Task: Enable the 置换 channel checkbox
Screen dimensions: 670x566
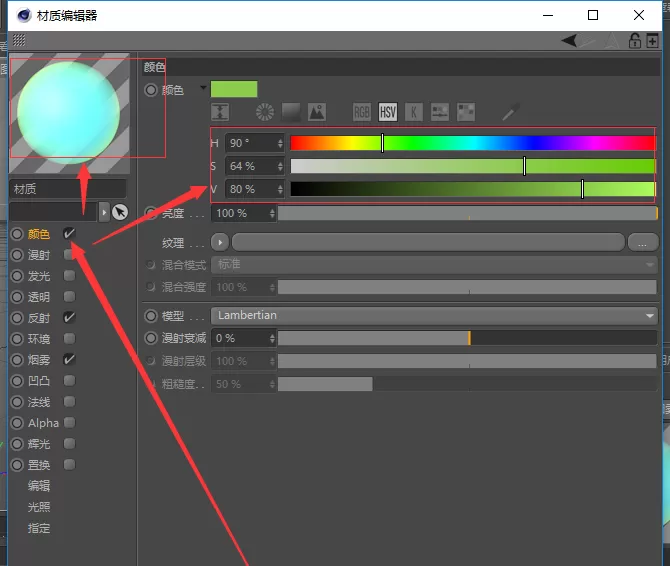Action: (x=69, y=465)
